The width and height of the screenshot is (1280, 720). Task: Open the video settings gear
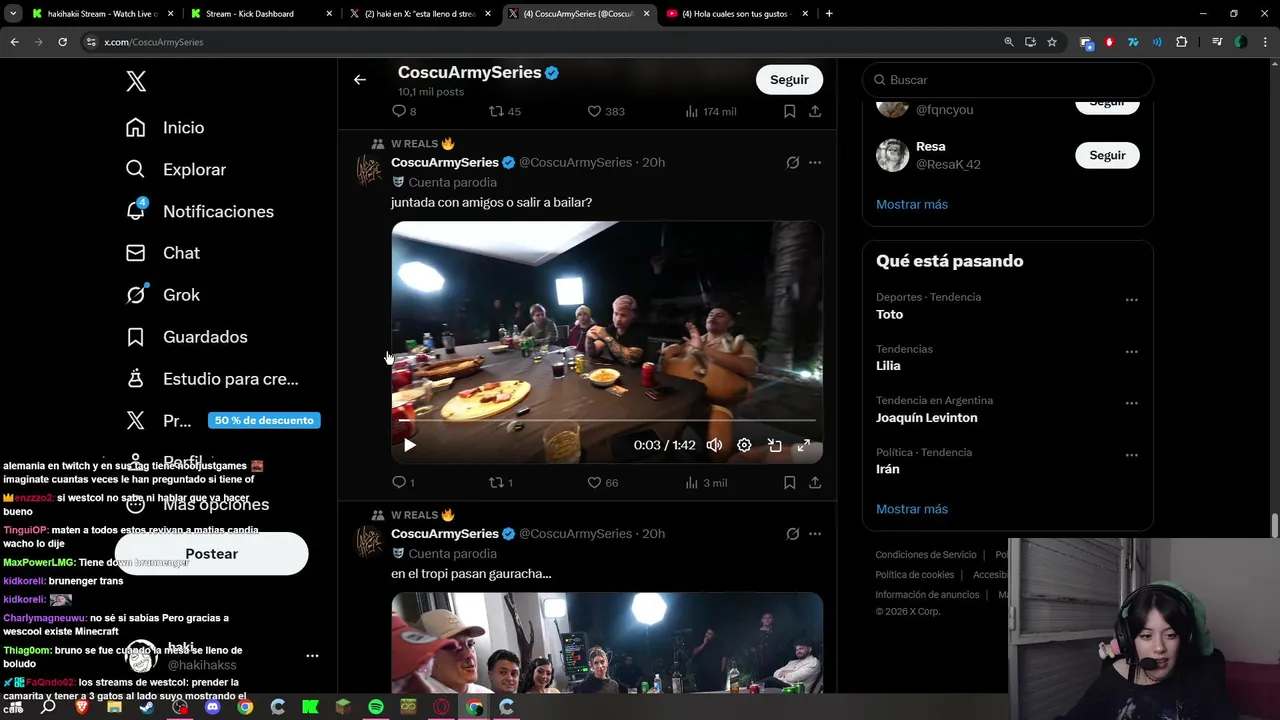(744, 445)
